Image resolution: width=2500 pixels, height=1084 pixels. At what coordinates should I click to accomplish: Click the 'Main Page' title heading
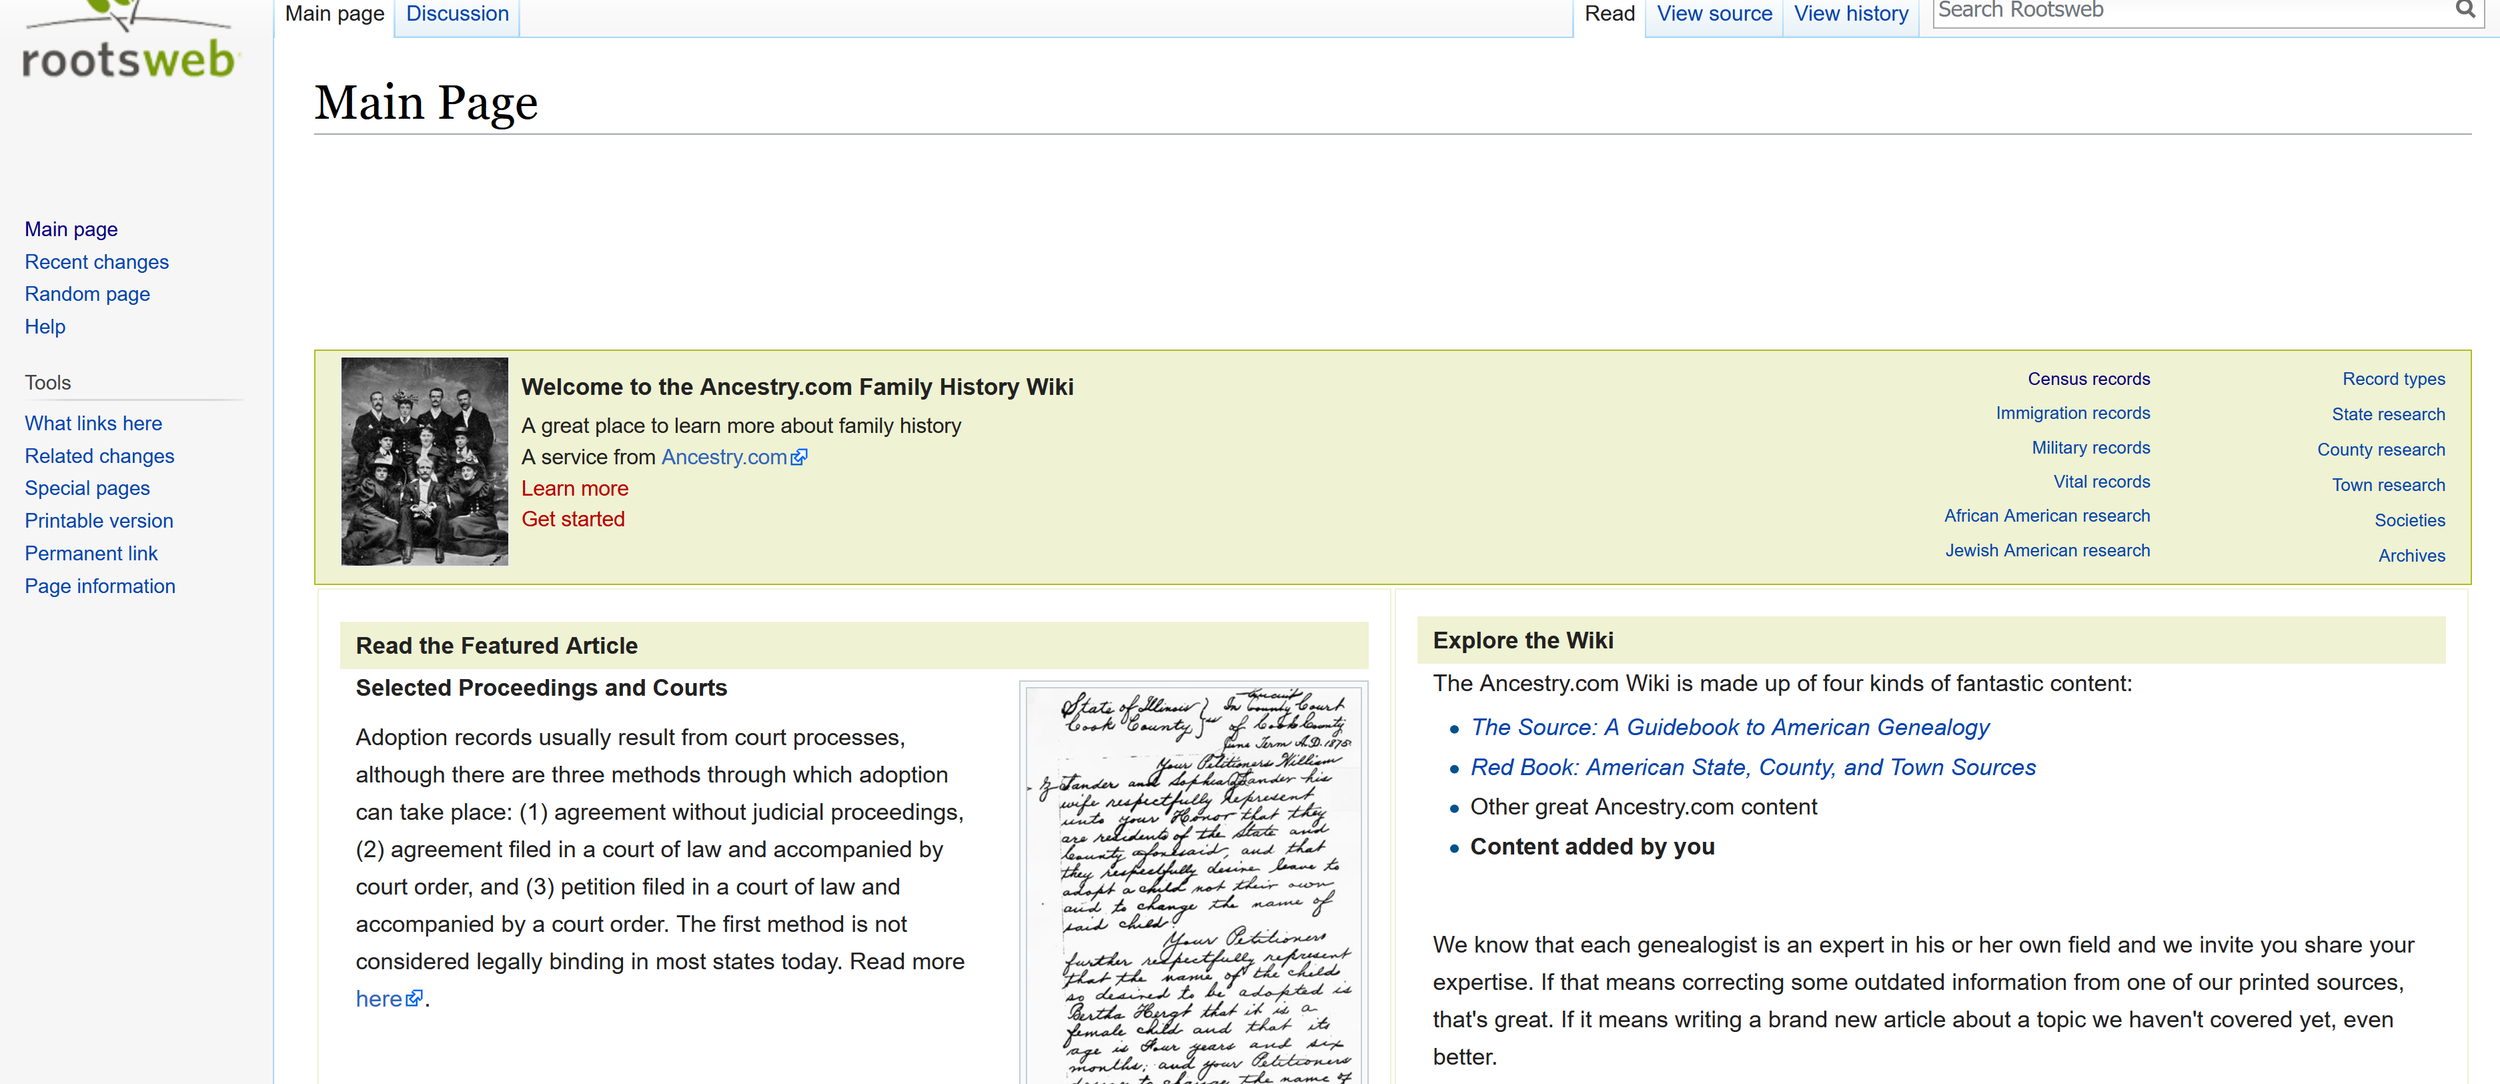[x=426, y=103]
